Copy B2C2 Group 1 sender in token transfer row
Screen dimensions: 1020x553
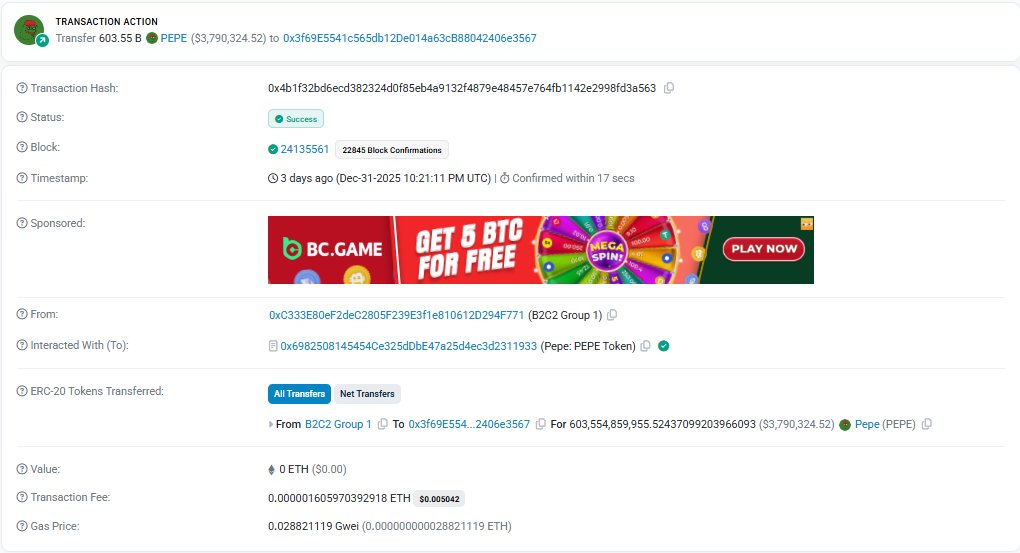382,424
